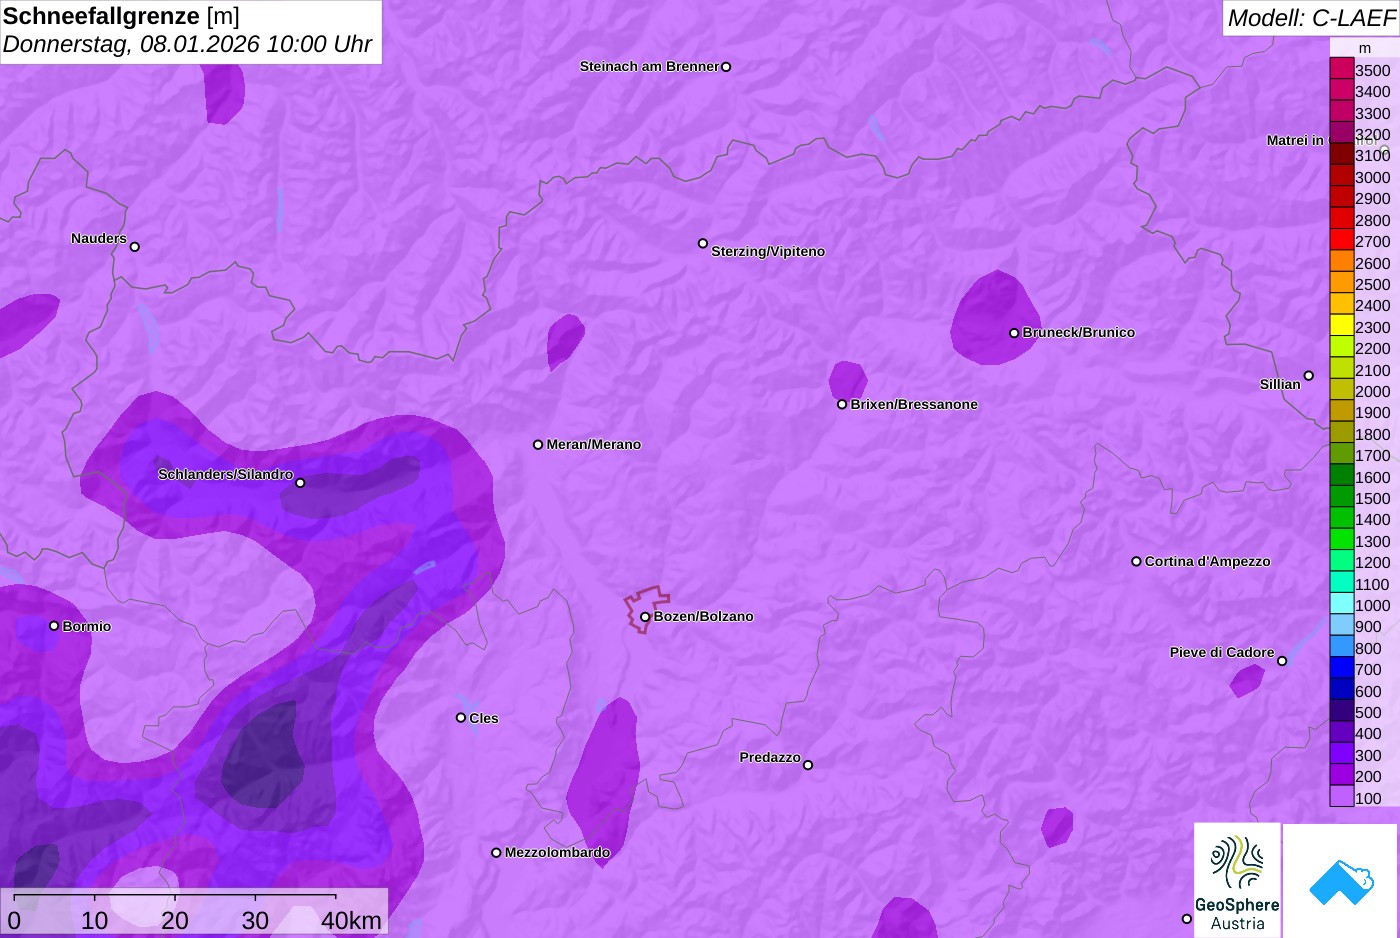
Task: Click the blue cloud arrow logo
Action: 1341,880
